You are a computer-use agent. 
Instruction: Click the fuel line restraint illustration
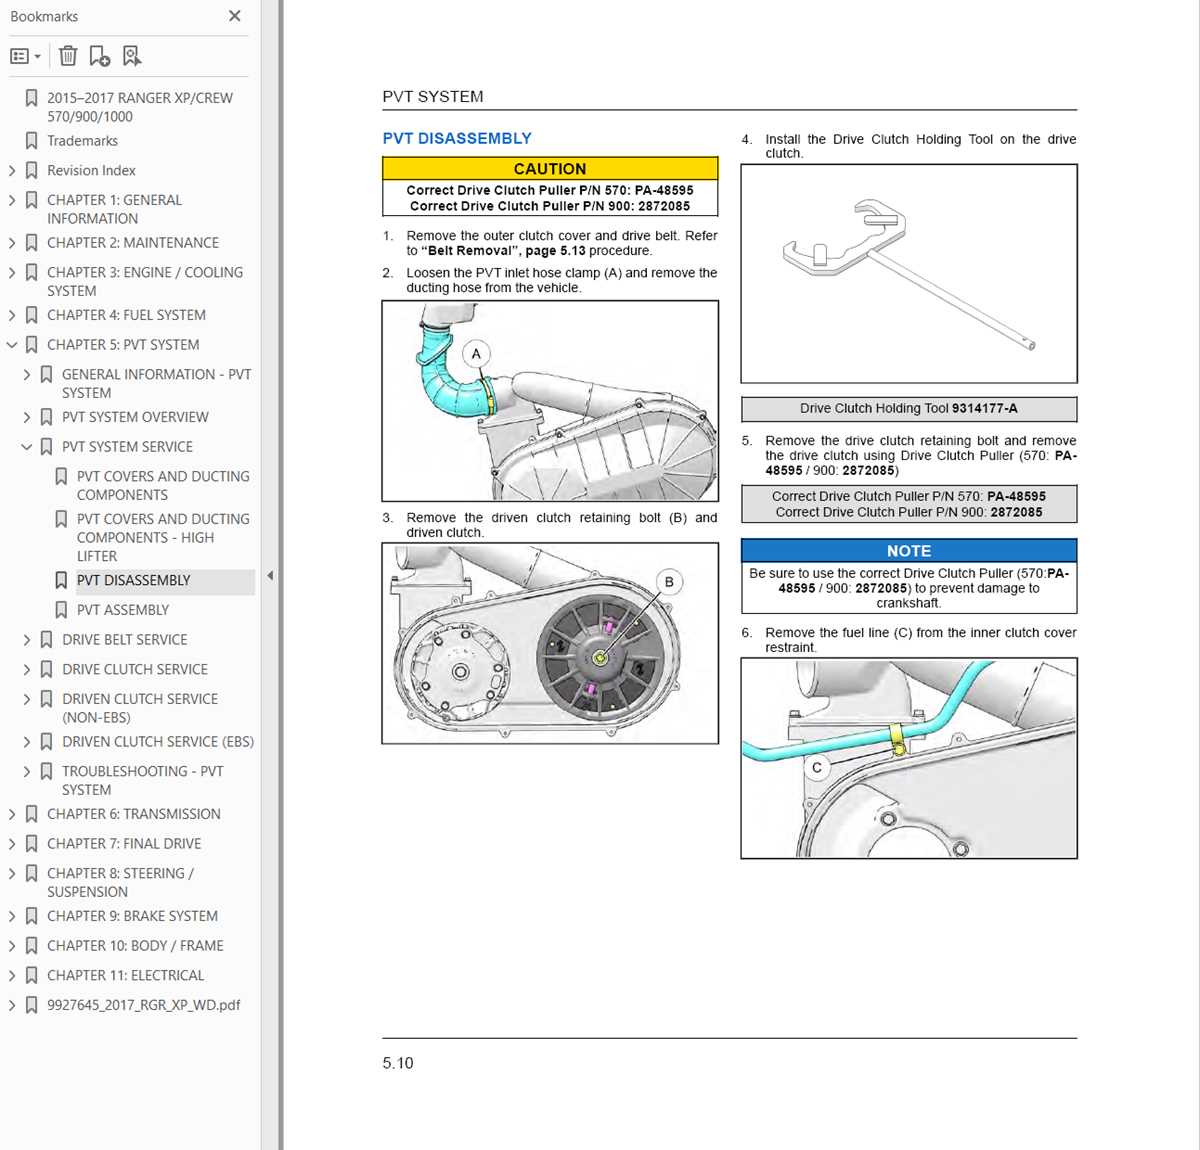(909, 758)
